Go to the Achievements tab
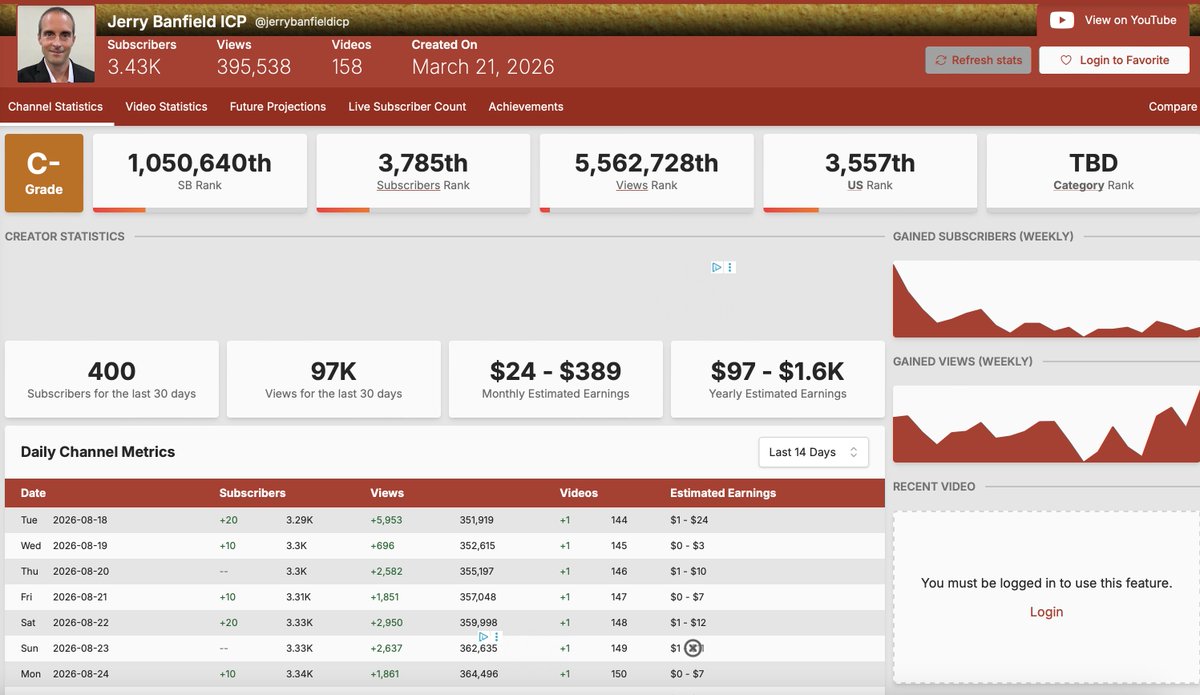Image resolution: width=1200 pixels, height=695 pixels. tap(526, 106)
